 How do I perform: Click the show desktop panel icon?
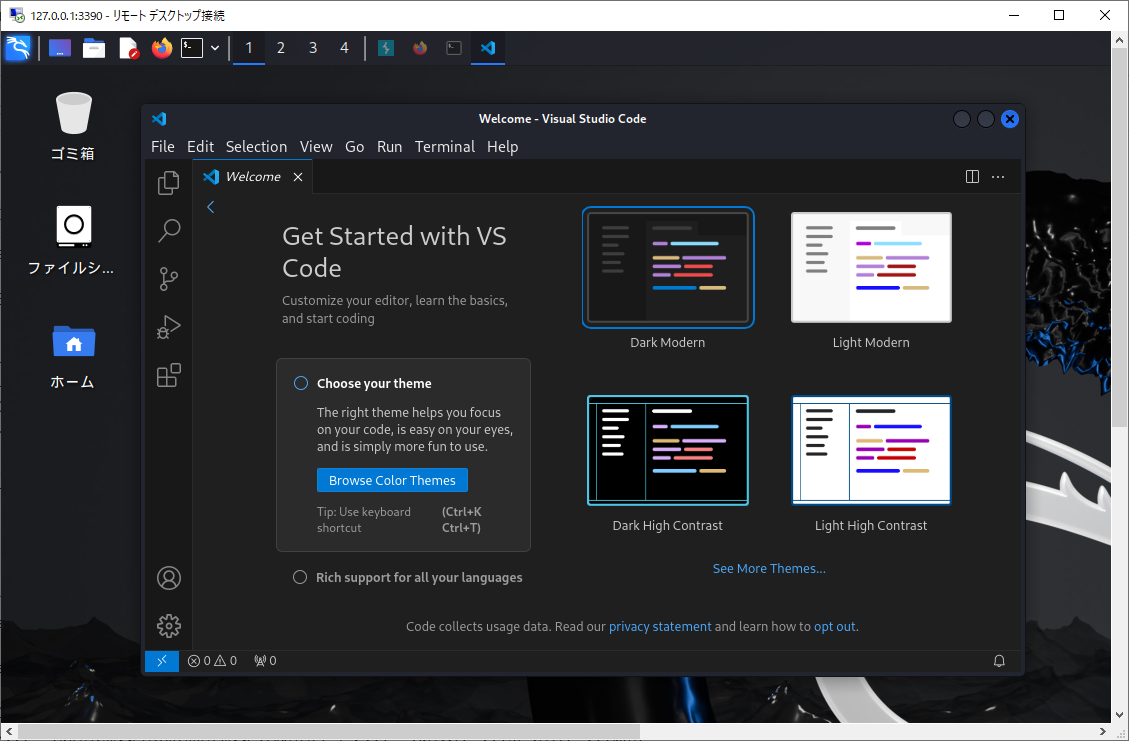[x=60, y=48]
